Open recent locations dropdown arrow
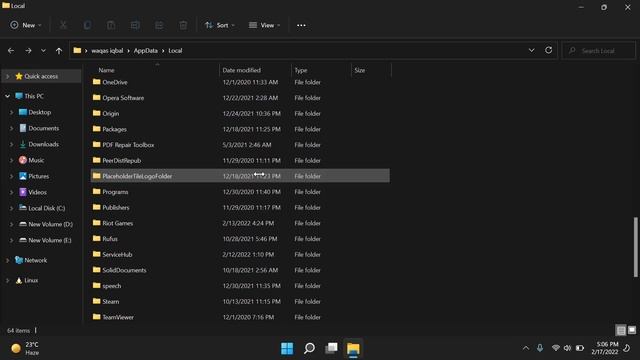 tap(43, 51)
